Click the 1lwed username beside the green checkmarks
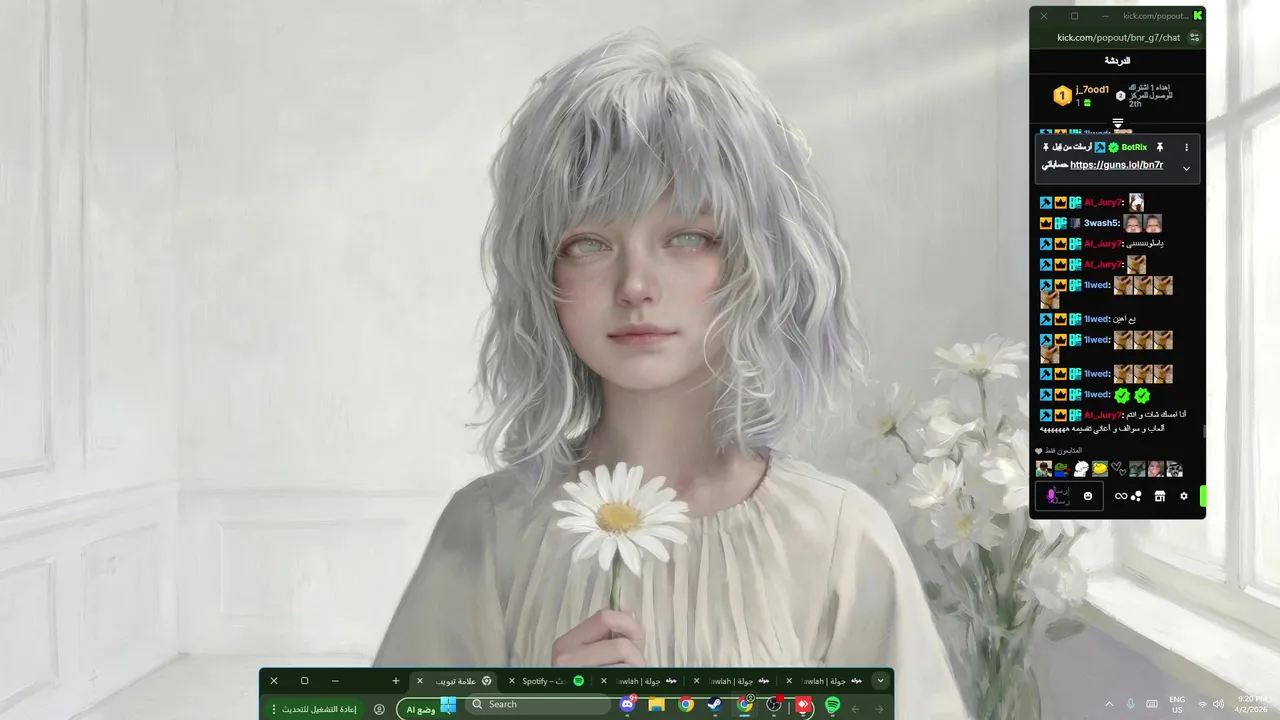Image resolution: width=1280 pixels, height=720 pixels. point(1096,395)
